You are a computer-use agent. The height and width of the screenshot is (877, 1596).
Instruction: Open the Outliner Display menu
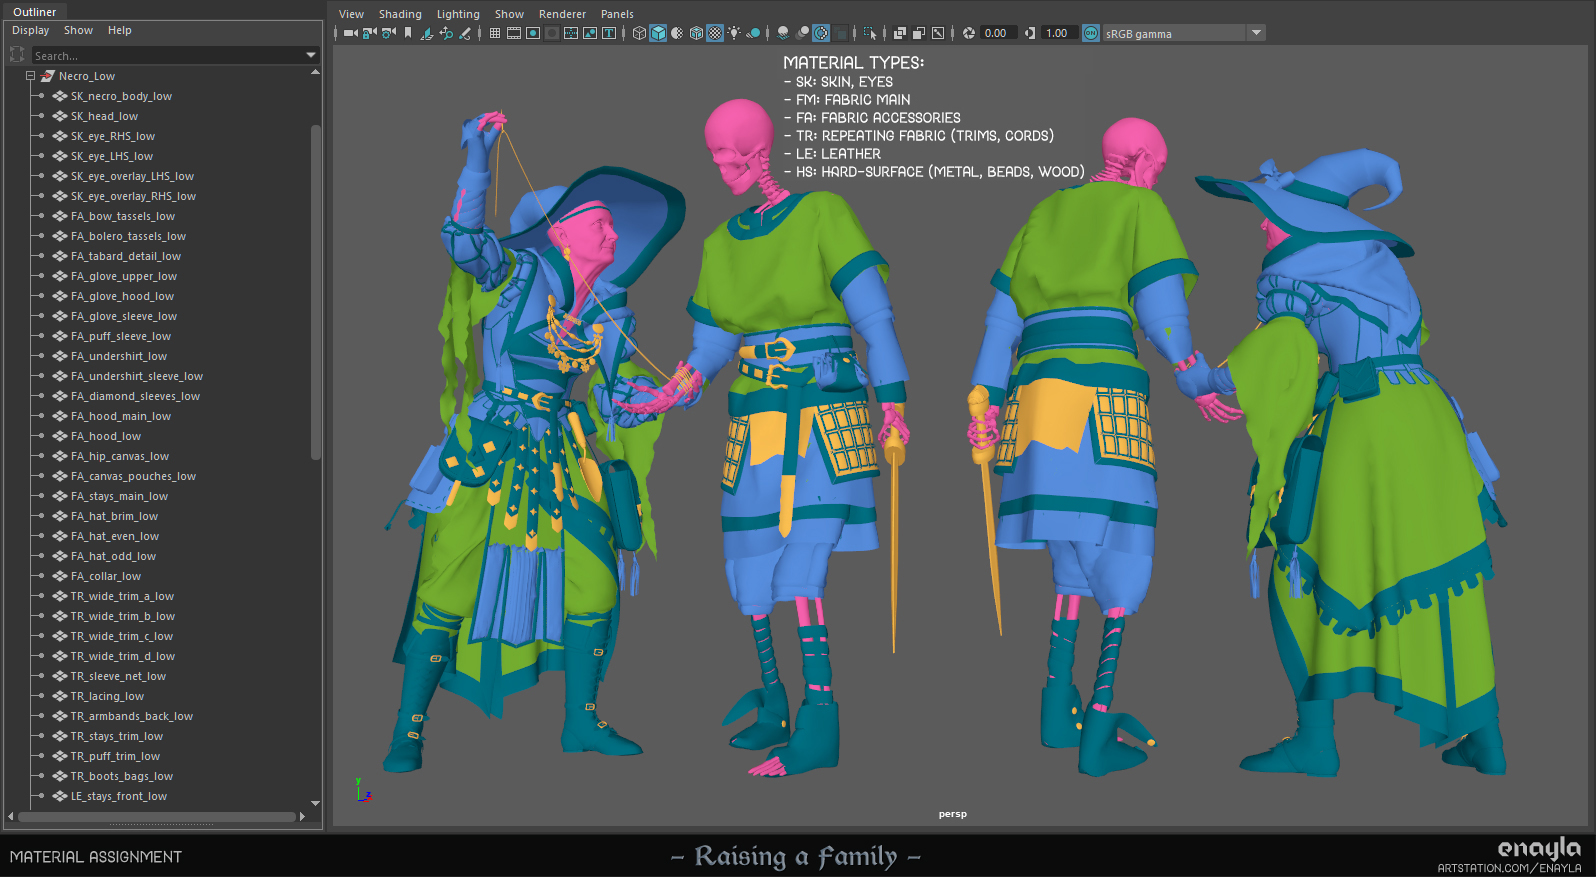[x=30, y=30]
